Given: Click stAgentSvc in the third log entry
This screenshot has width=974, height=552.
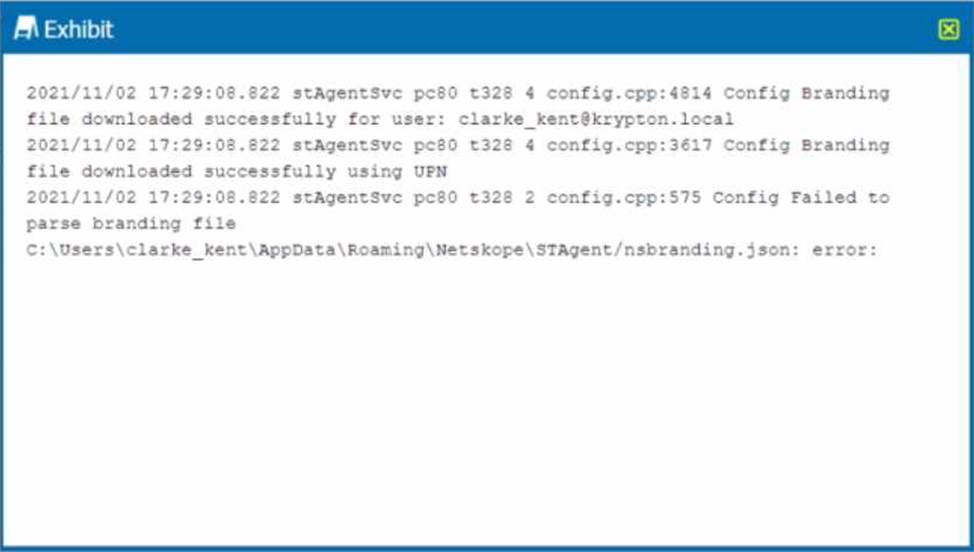Looking at the screenshot, I should pyautogui.click(x=347, y=197).
